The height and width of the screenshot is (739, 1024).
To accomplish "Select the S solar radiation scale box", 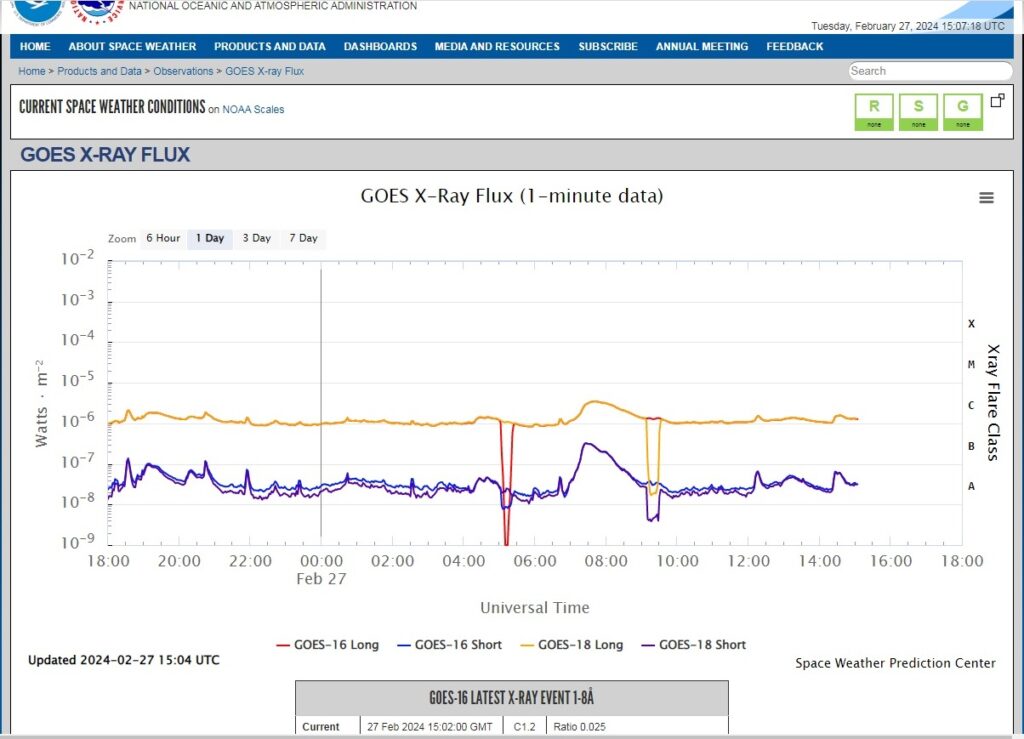I will click(x=918, y=112).
